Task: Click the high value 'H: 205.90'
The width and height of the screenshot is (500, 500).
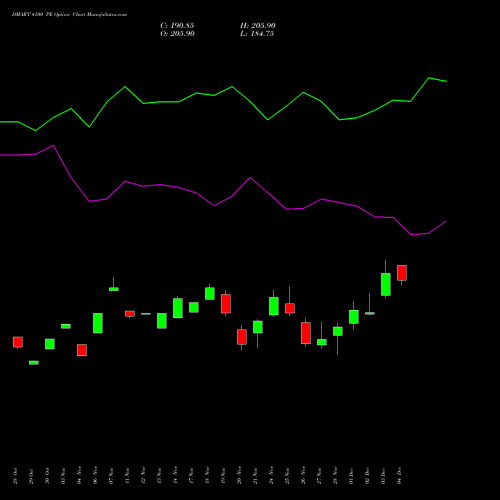Action: click(x=258, y=26)
